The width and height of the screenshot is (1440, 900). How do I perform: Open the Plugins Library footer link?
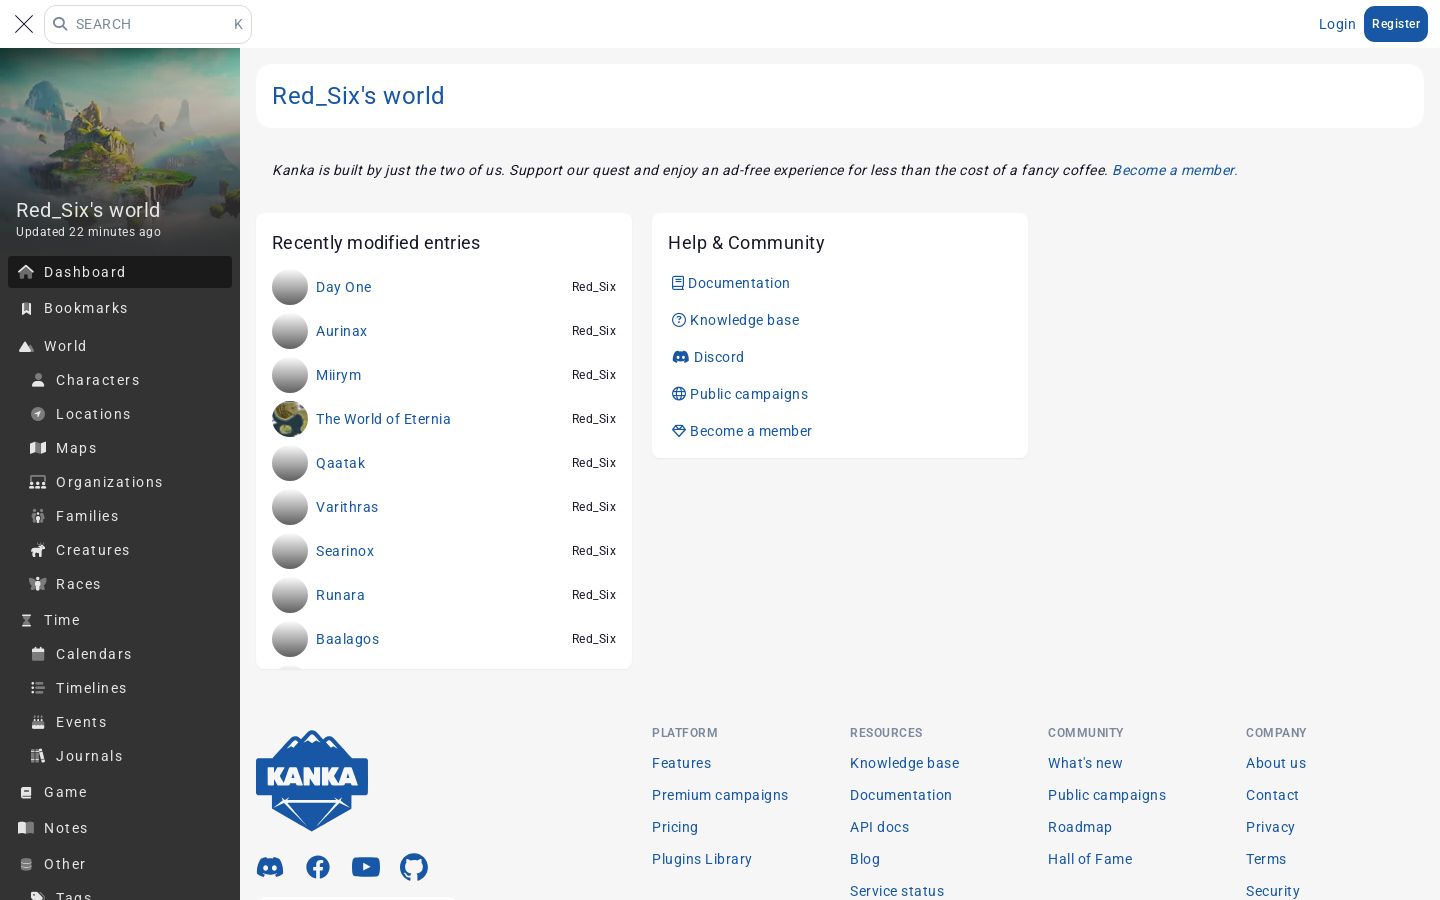[x=702, y=859]
